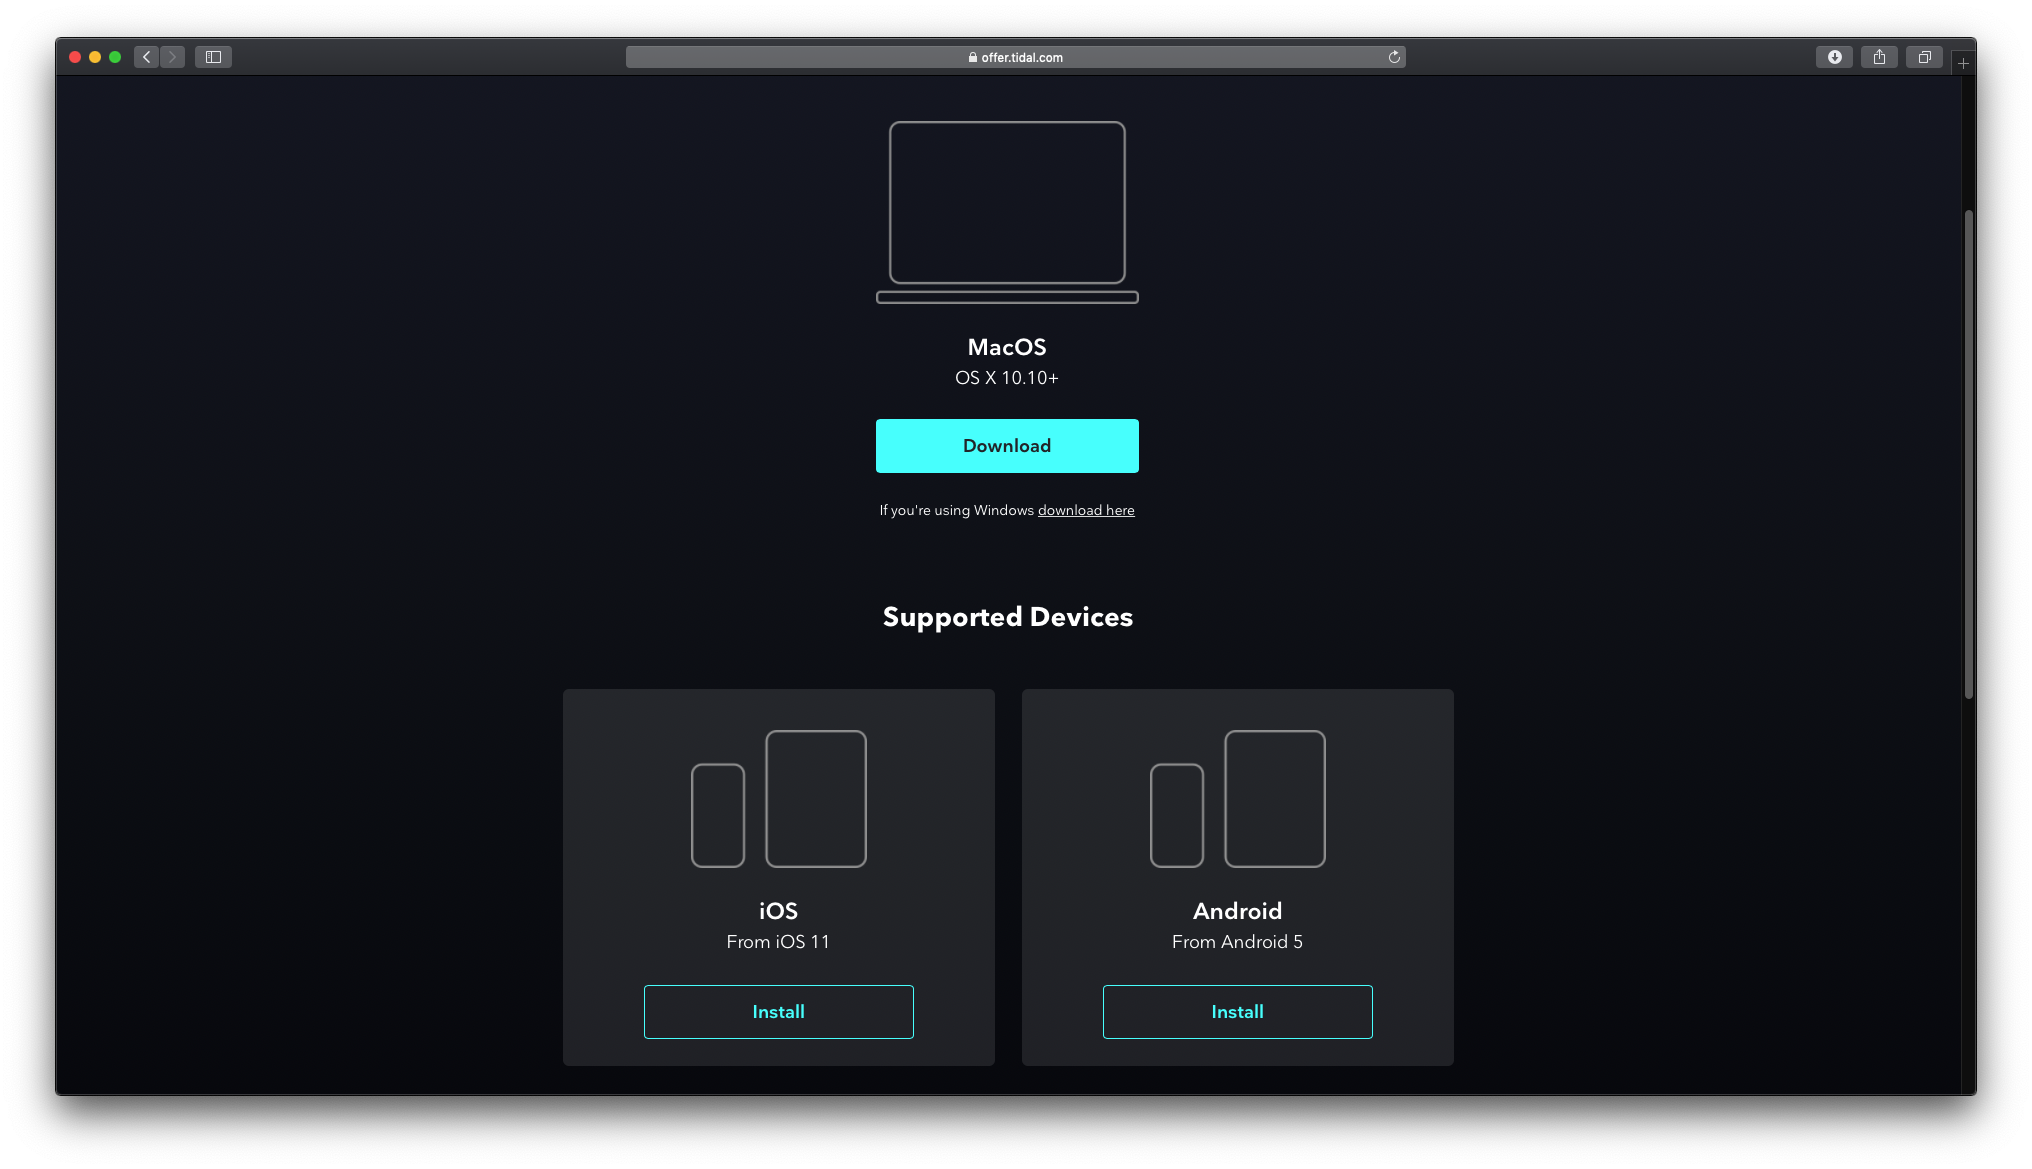Close the Safari window with the red button
Screen dimensions: 2032x1169
75,57
